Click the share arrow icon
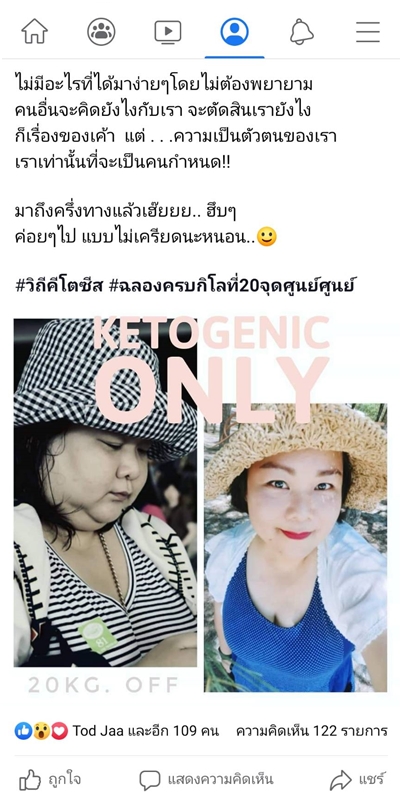 point(340,780)
